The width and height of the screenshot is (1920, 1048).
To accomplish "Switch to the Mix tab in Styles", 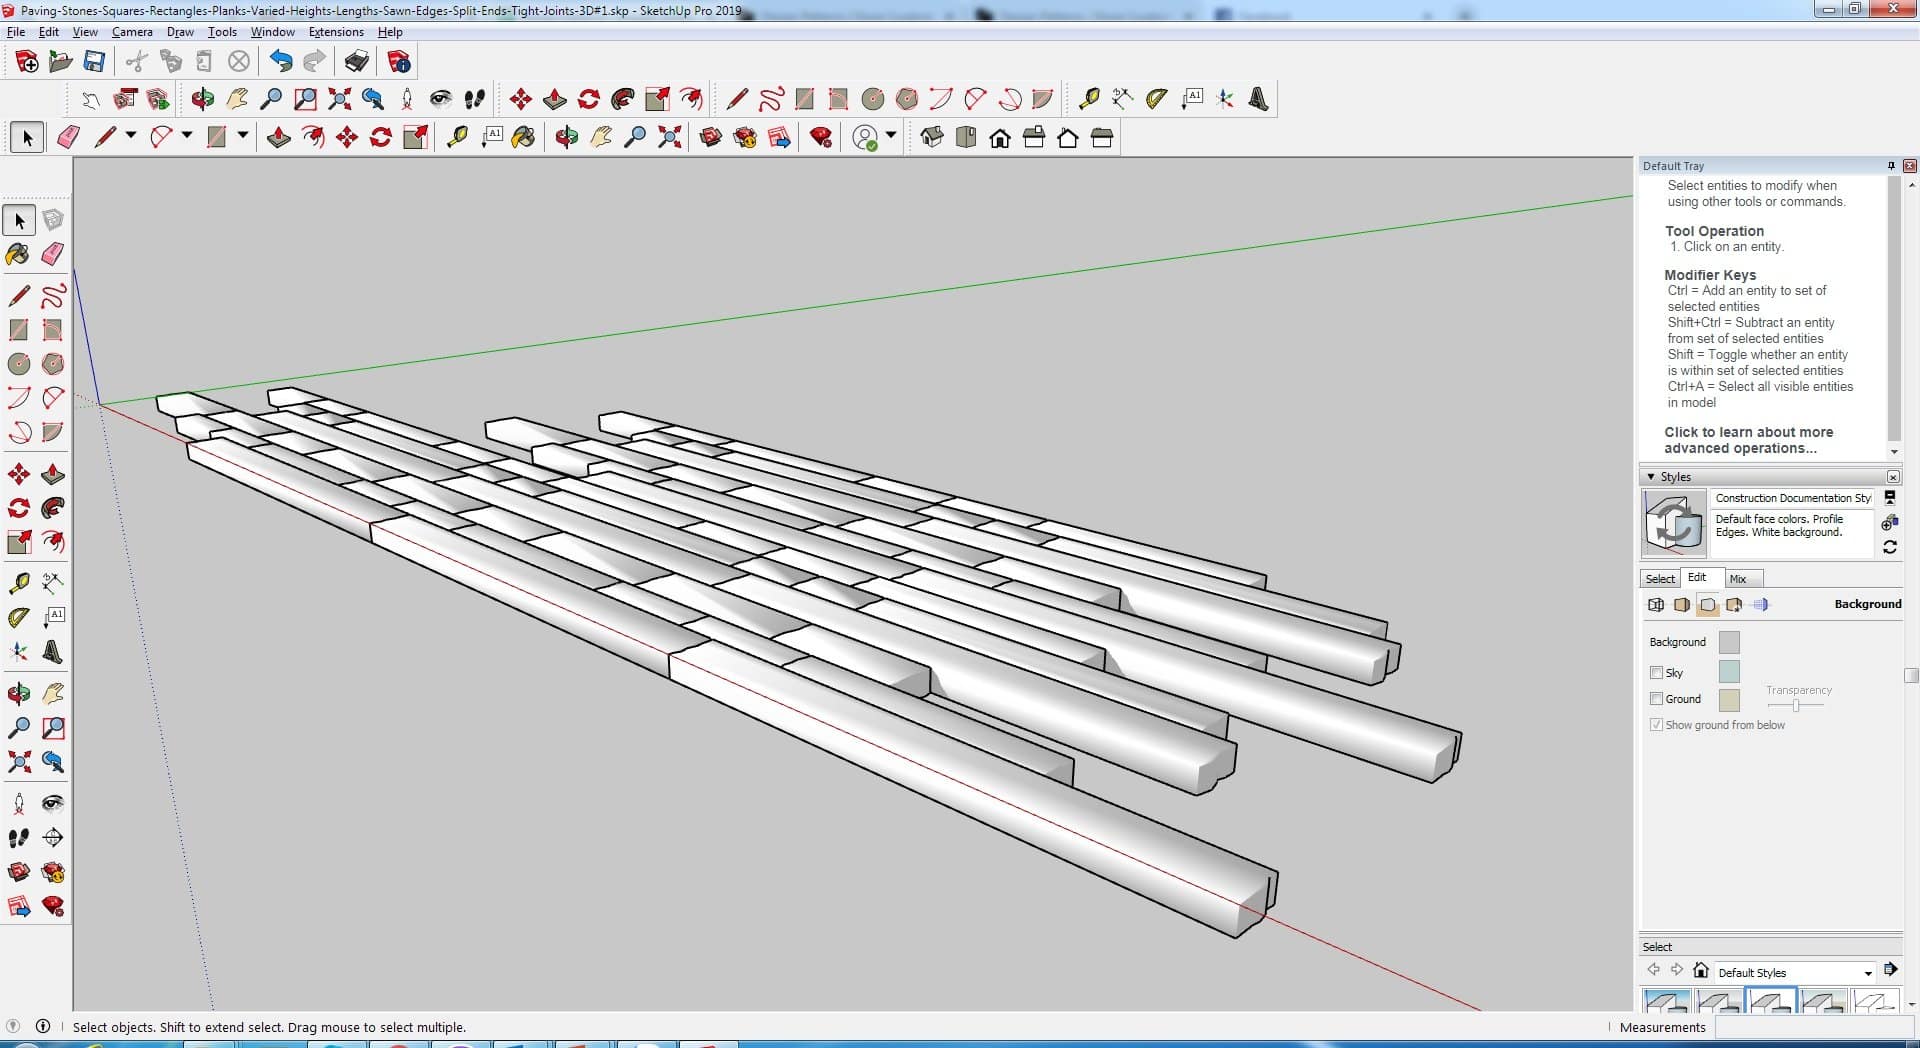I will coord(1738,579).
